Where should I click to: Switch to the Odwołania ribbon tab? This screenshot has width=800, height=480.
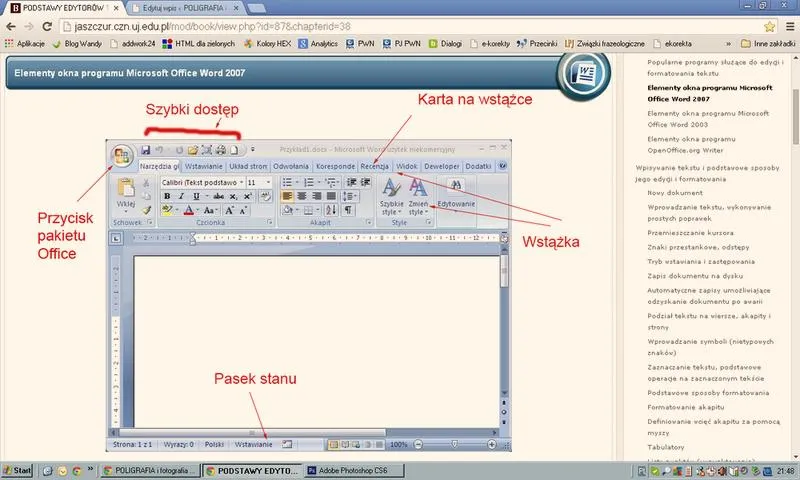291,166
